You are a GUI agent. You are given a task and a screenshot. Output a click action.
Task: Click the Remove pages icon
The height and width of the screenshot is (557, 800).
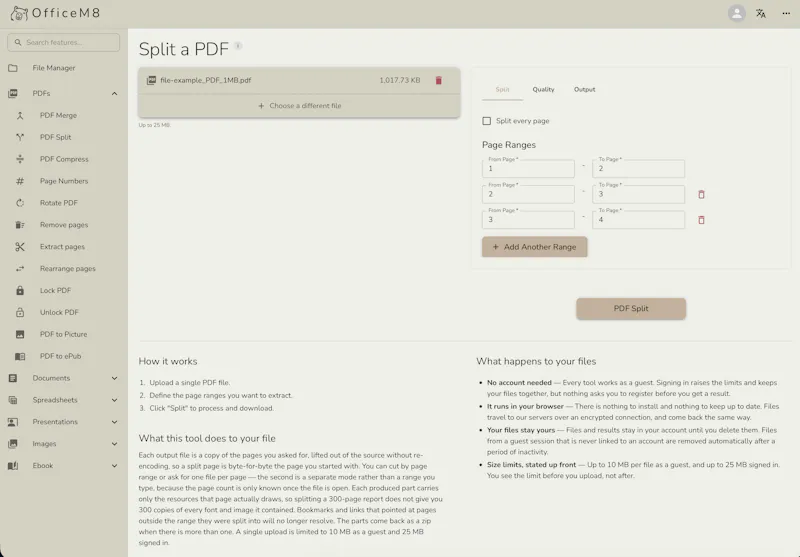pos(20,225)
